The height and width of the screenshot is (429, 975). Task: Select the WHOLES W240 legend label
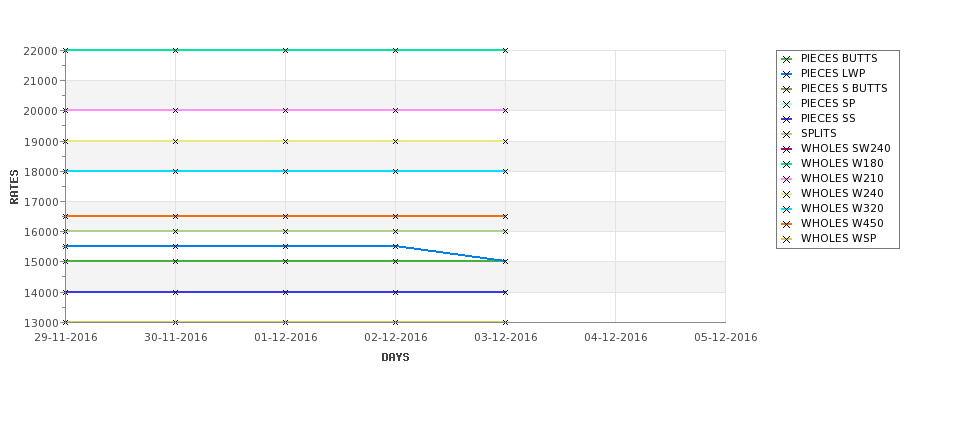click(842, 193)
